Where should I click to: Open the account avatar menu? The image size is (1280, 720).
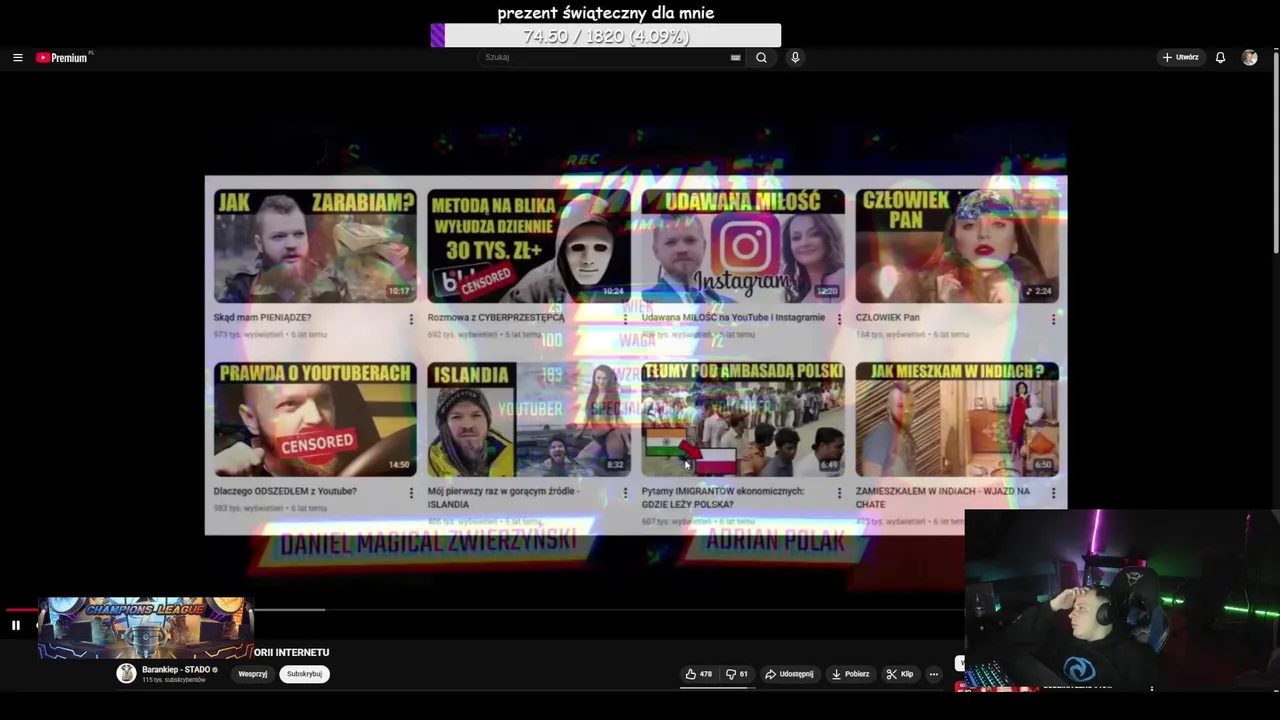(x=1249, y=58)
